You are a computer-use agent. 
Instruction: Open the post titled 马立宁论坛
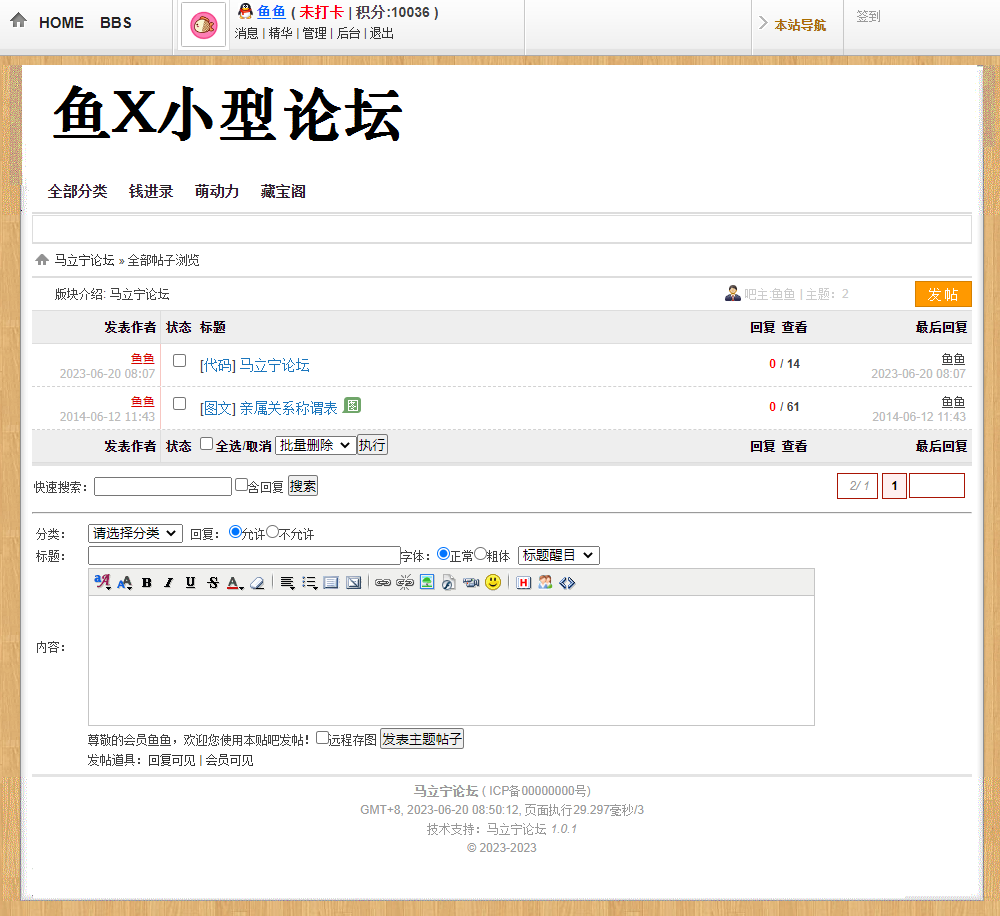pos(274,365)
